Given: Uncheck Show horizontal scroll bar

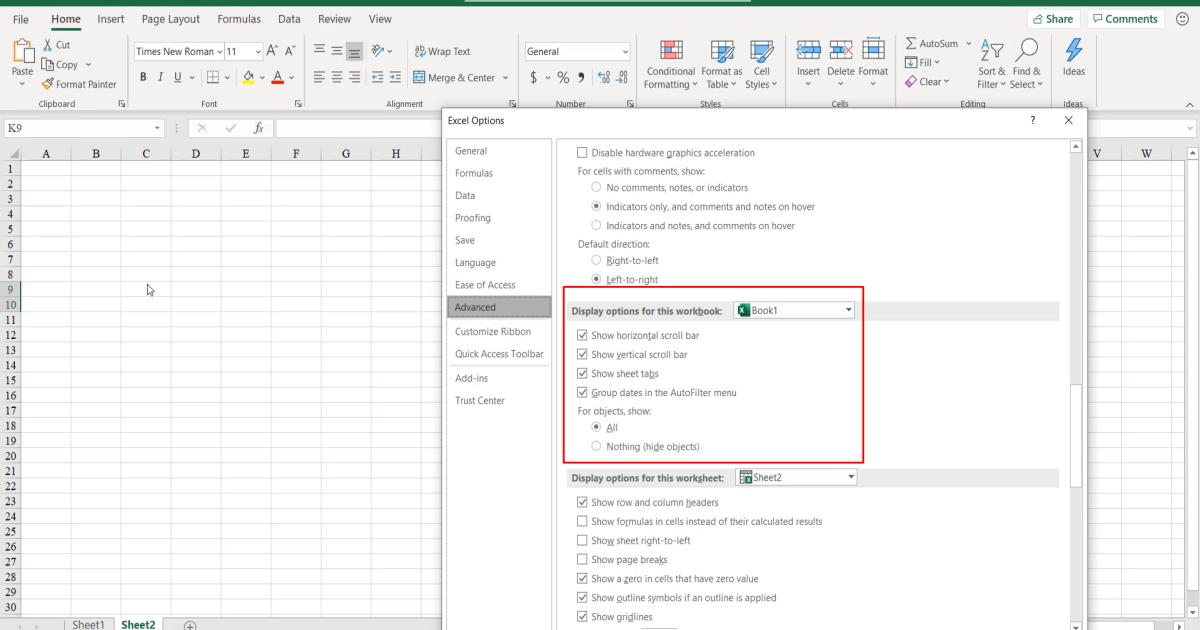Looking at the screenshot, I should click(x=583, y=335).
